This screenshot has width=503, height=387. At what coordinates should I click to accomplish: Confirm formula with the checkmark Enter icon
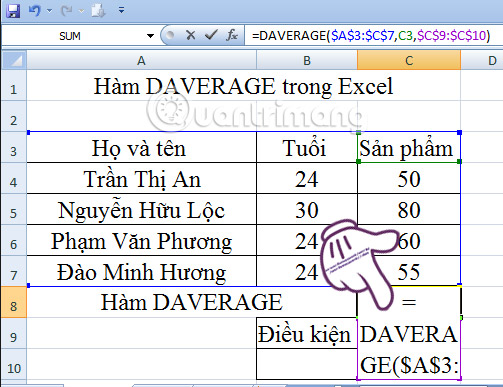(211, 35)
